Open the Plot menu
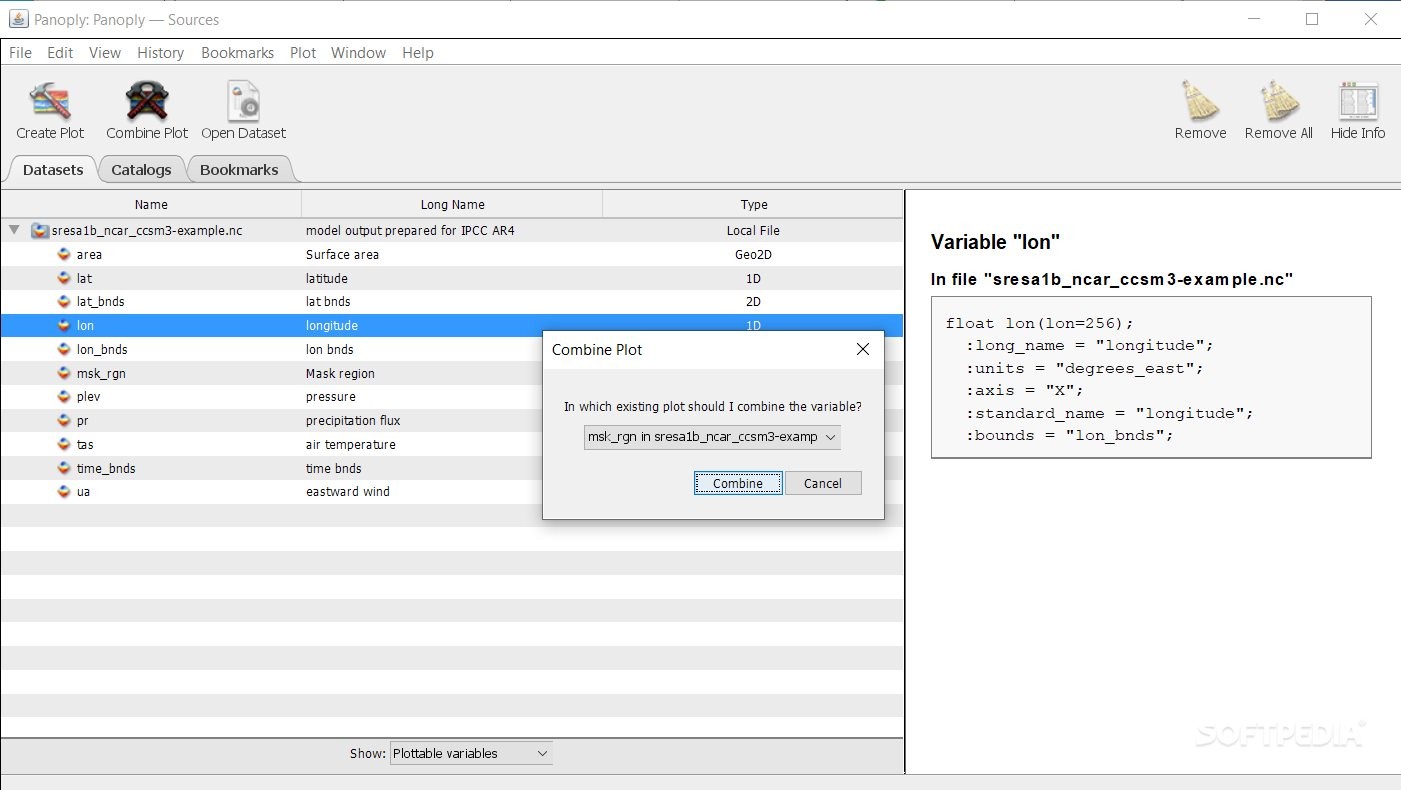The image size is (1401, 790). (303, 53)
